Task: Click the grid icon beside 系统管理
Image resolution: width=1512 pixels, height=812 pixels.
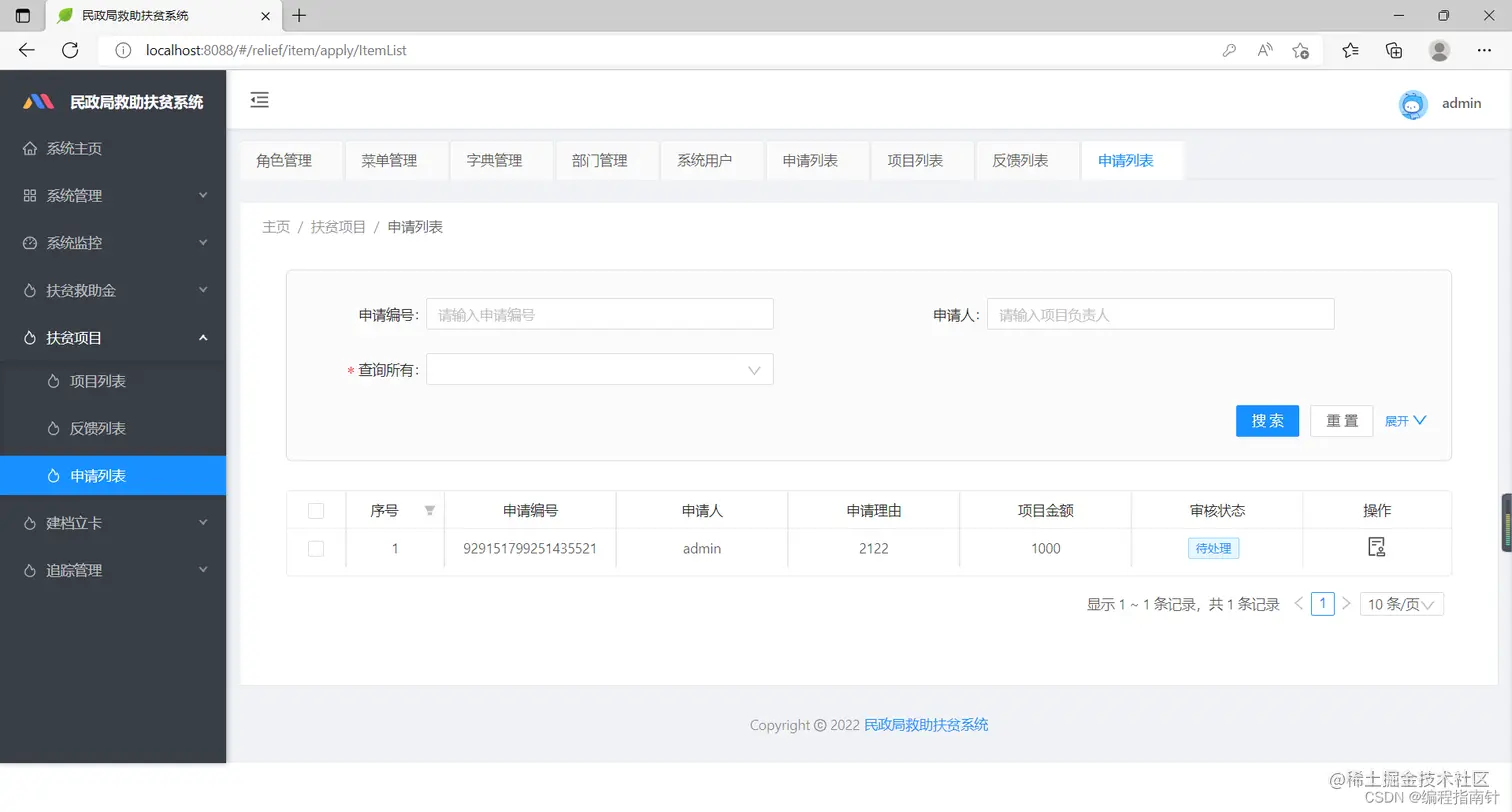Action: 30,196
